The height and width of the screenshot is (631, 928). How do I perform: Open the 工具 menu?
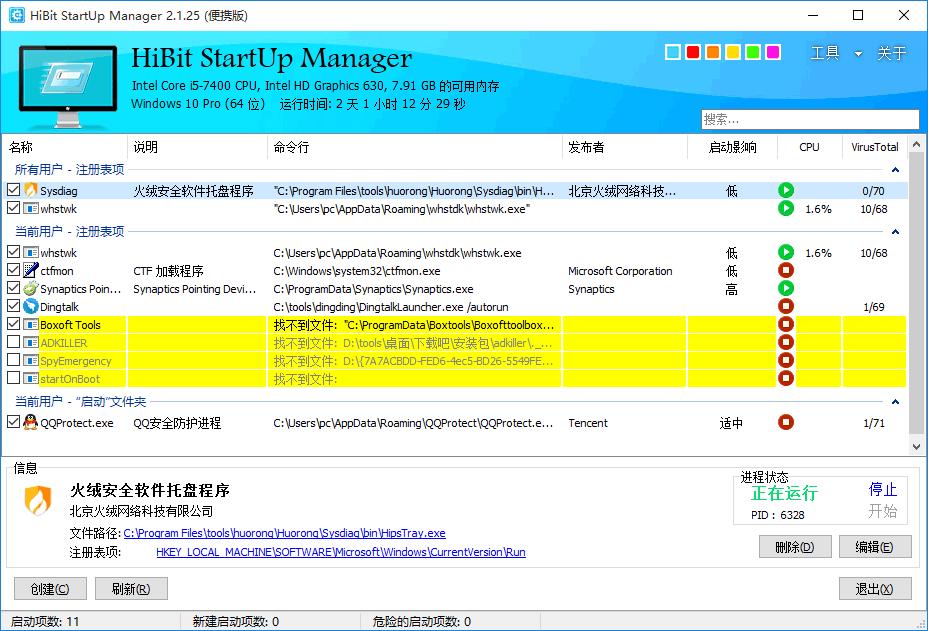(x=825, y=53)
